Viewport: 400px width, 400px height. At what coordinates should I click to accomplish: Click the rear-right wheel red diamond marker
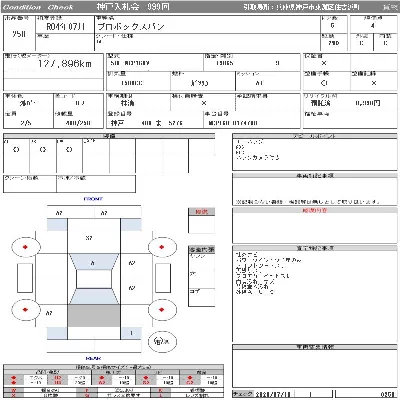[x=162, y=310]
